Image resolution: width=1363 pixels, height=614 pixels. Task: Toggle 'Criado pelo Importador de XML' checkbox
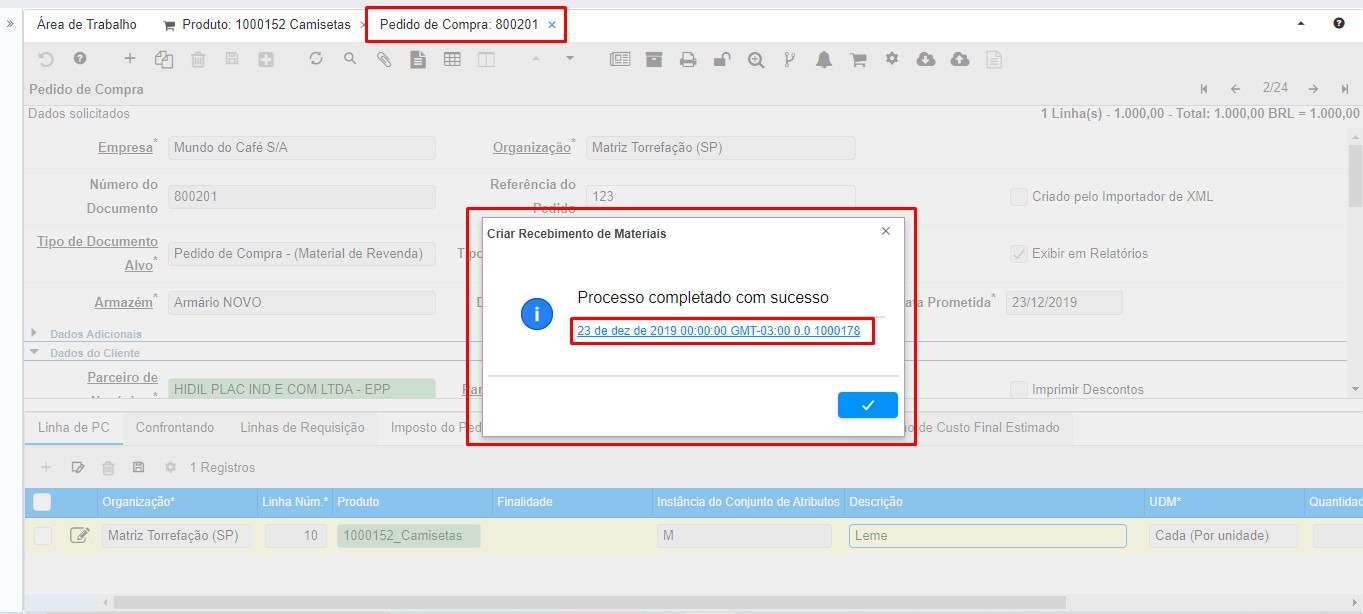pos(1018,197)
